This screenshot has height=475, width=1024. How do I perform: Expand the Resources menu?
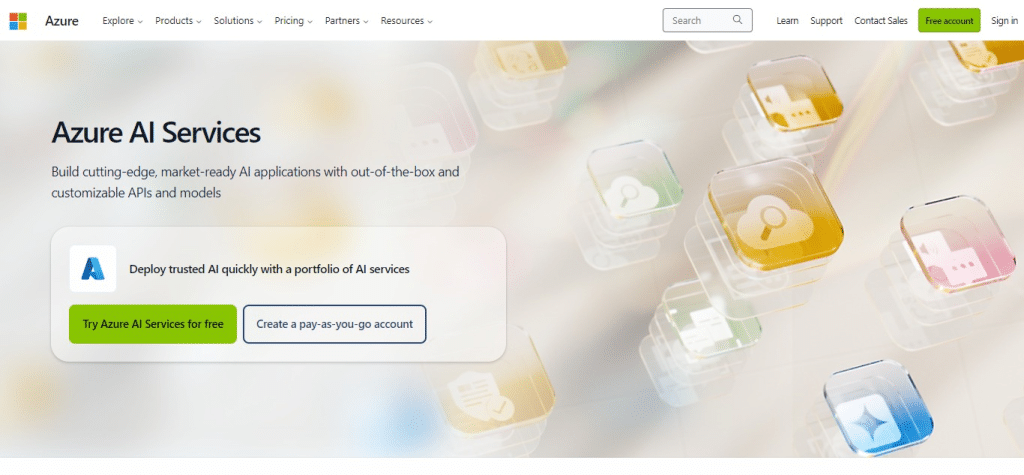(x=406, y=21)
